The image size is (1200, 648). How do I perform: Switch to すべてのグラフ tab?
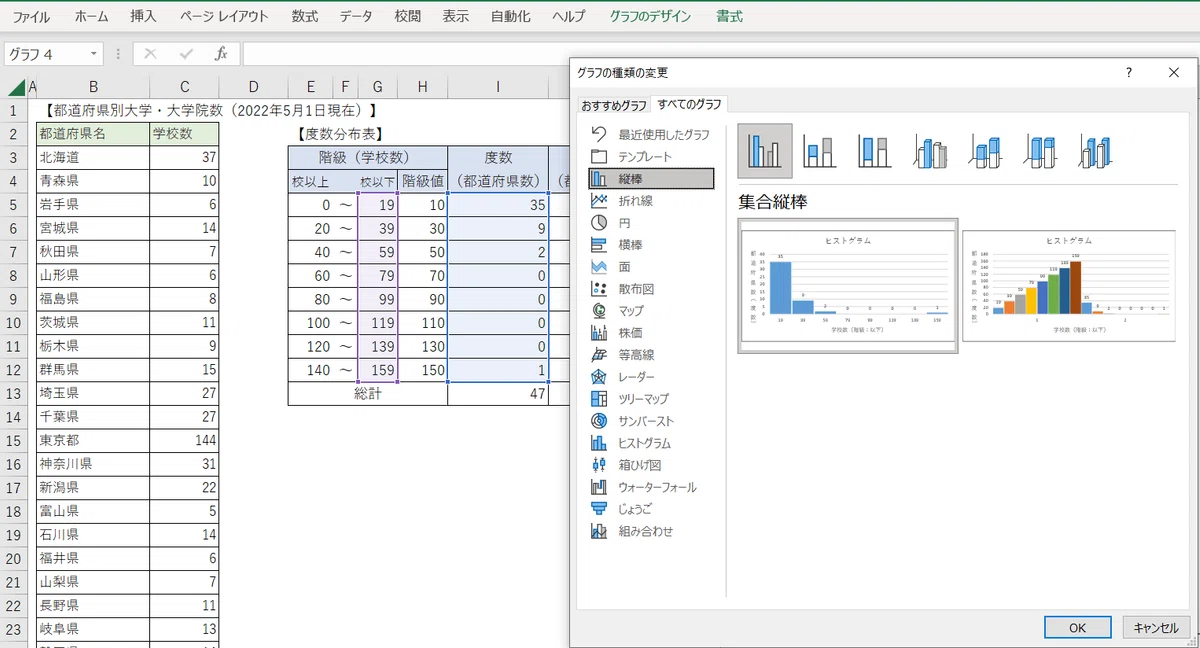point(689,104)
